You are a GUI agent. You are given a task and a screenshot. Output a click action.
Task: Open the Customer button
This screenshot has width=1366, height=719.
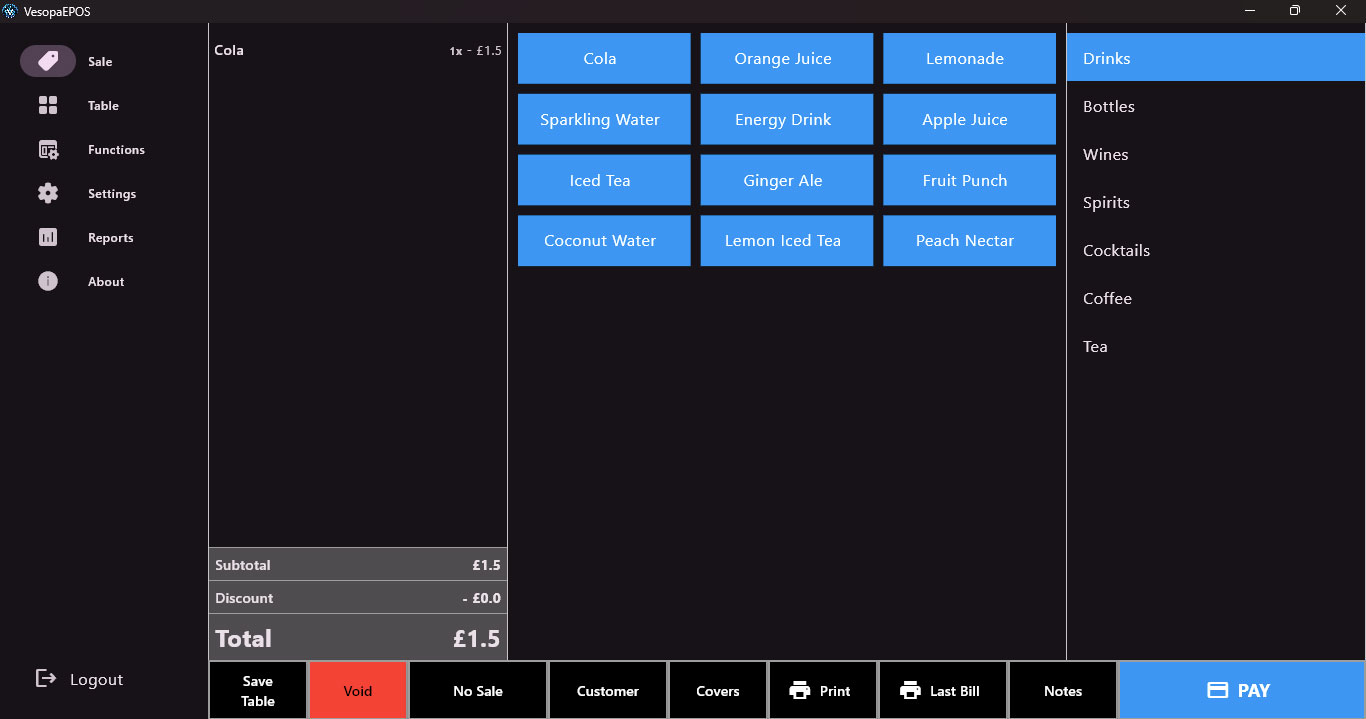click(x=608, y=690)
